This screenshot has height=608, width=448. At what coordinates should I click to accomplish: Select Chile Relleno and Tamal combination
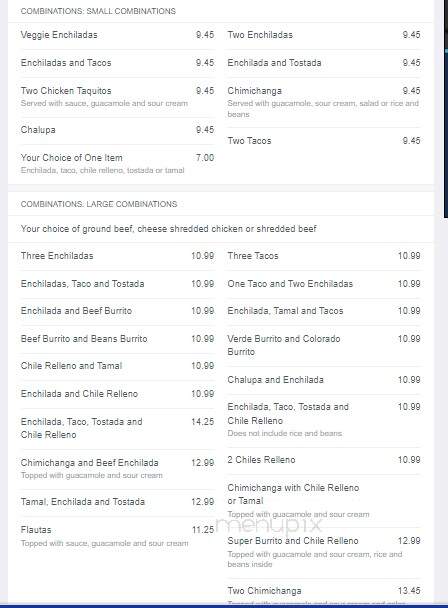click(x=71, y=366)
